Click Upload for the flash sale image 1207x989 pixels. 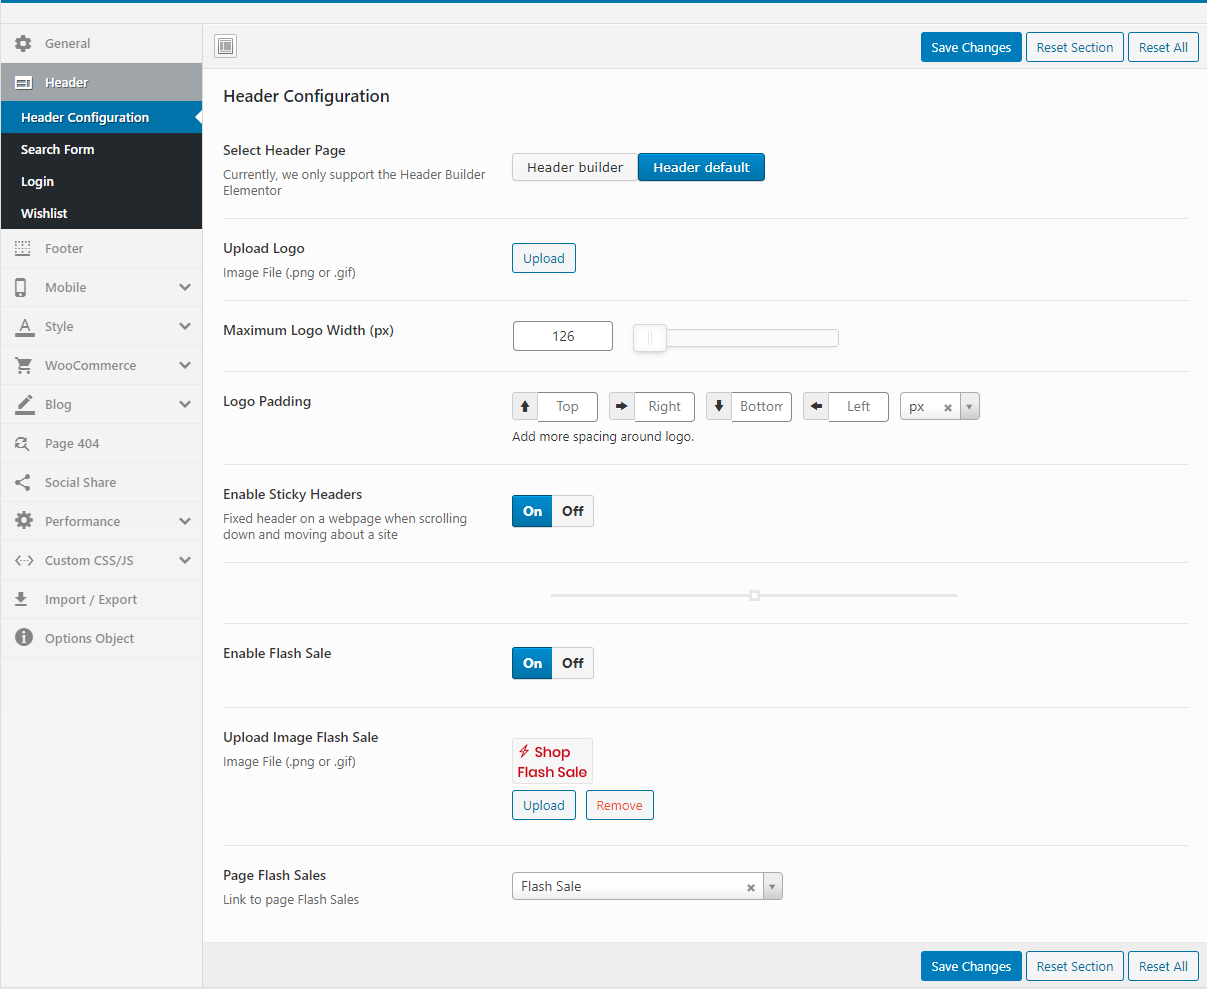pos(544,805)
